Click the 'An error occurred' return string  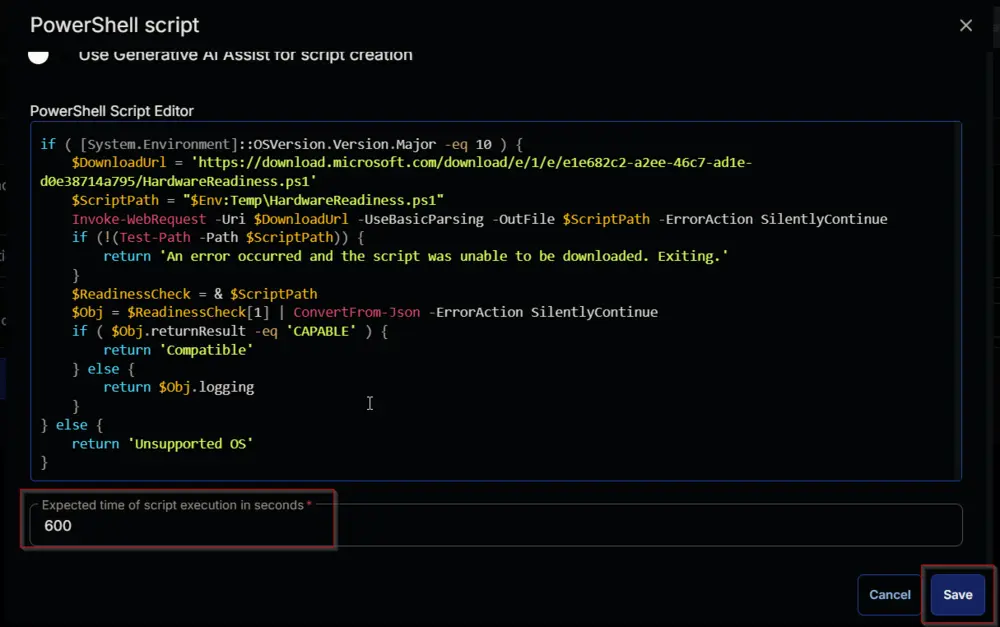[444, 256]
